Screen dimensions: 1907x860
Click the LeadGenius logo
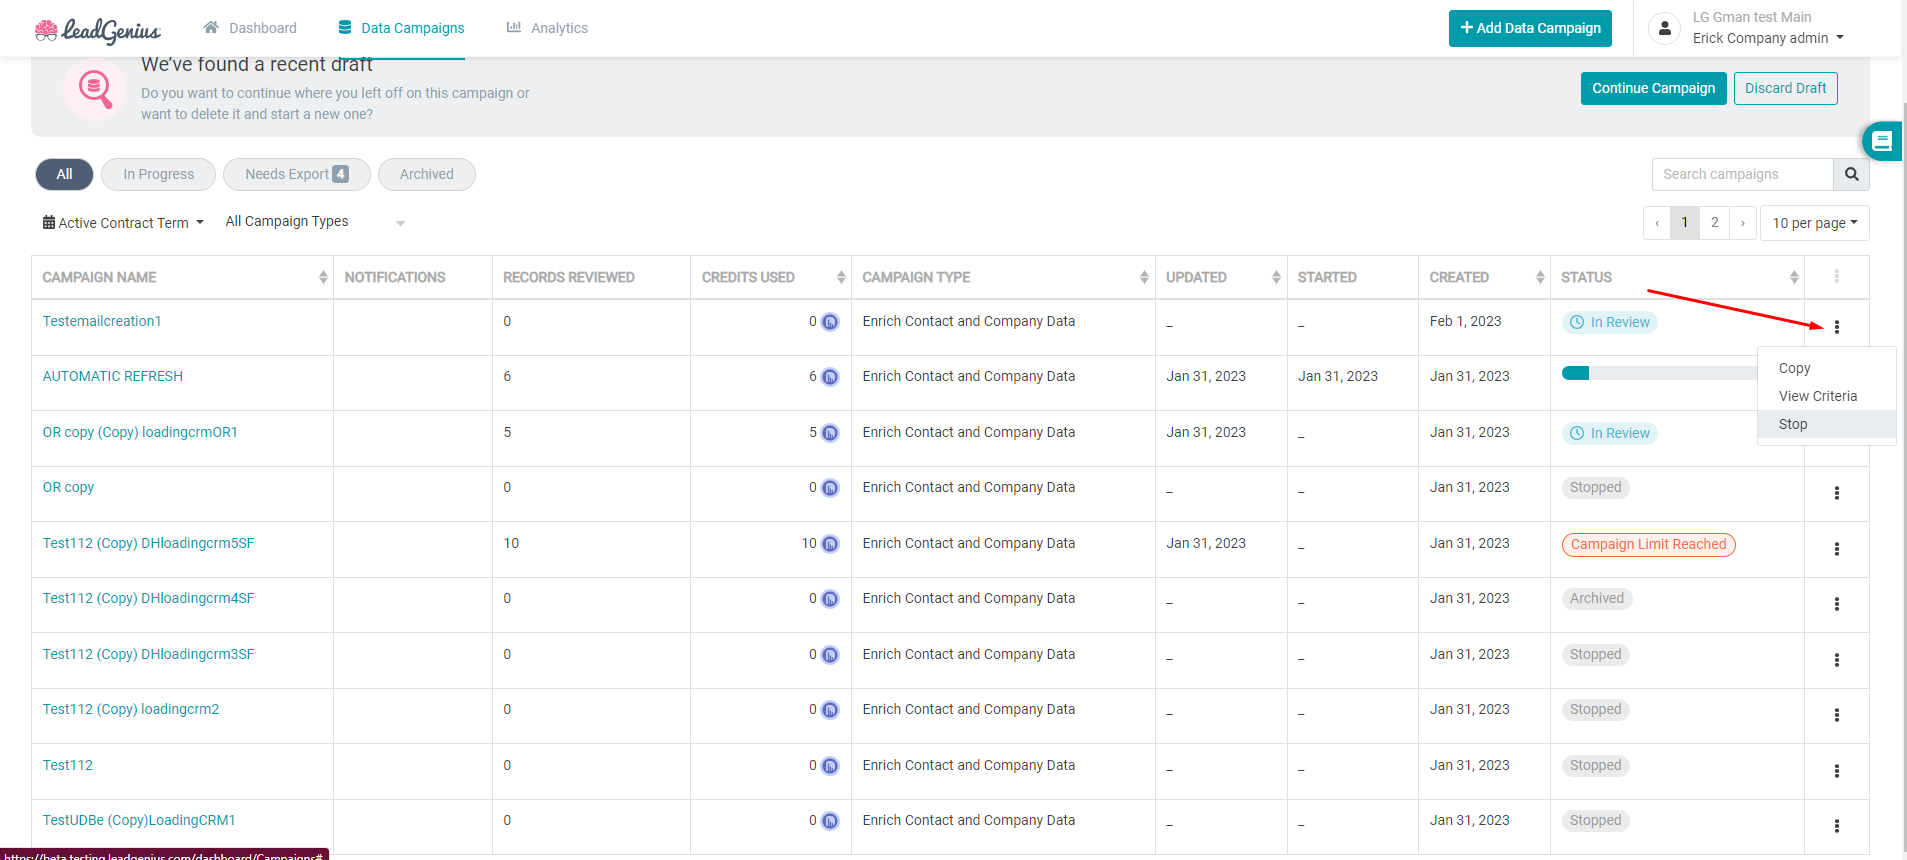click(x=97, y=31)
